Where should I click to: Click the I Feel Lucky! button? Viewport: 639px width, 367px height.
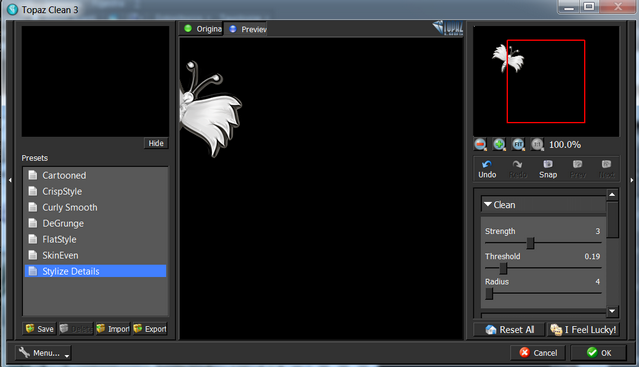coord(583,330)
